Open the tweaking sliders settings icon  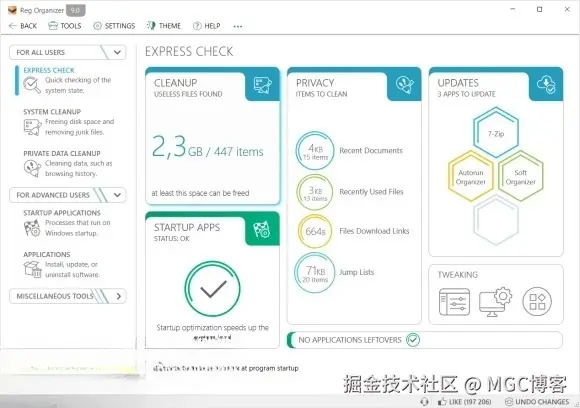pos(454,302)
